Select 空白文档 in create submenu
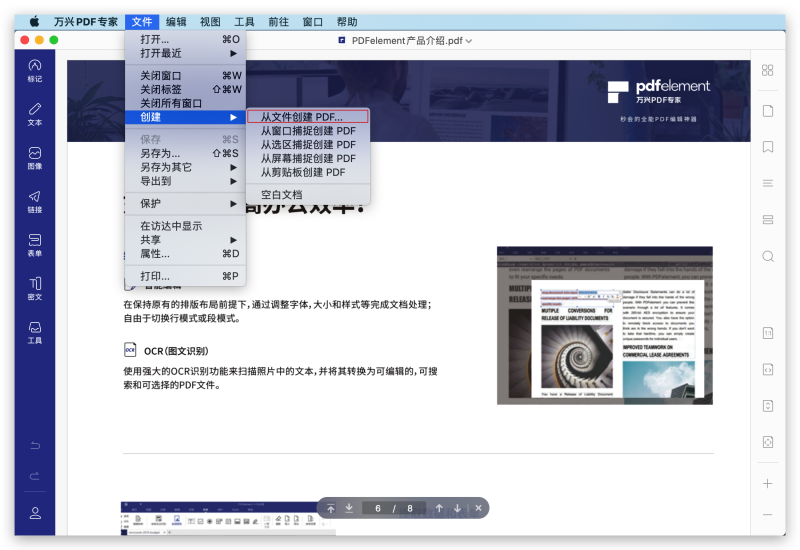800x550 pixels. tap(308, 194)
